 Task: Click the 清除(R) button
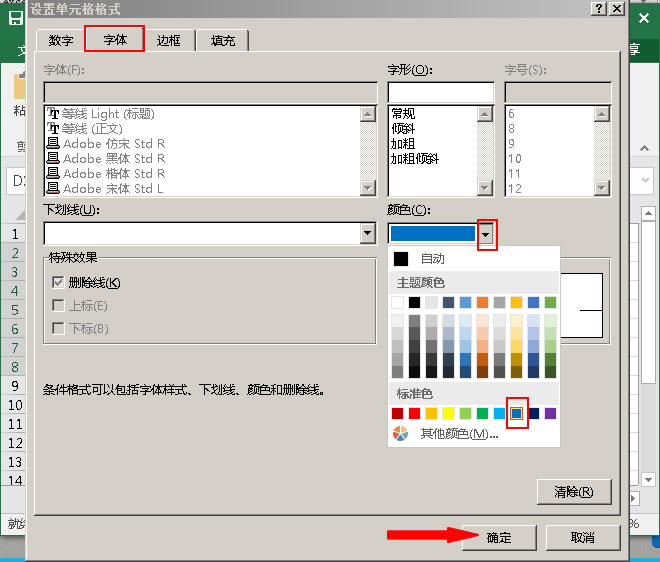coord(574,492)
